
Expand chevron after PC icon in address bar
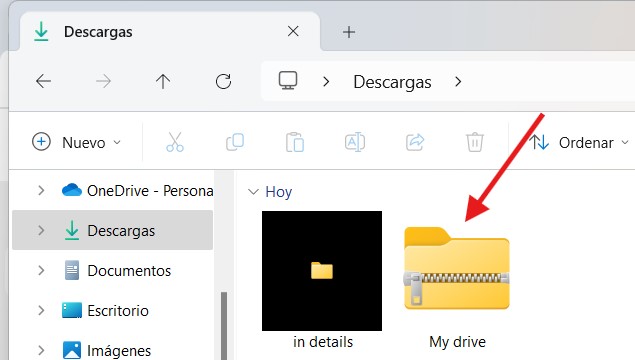[x=326, y=82]
